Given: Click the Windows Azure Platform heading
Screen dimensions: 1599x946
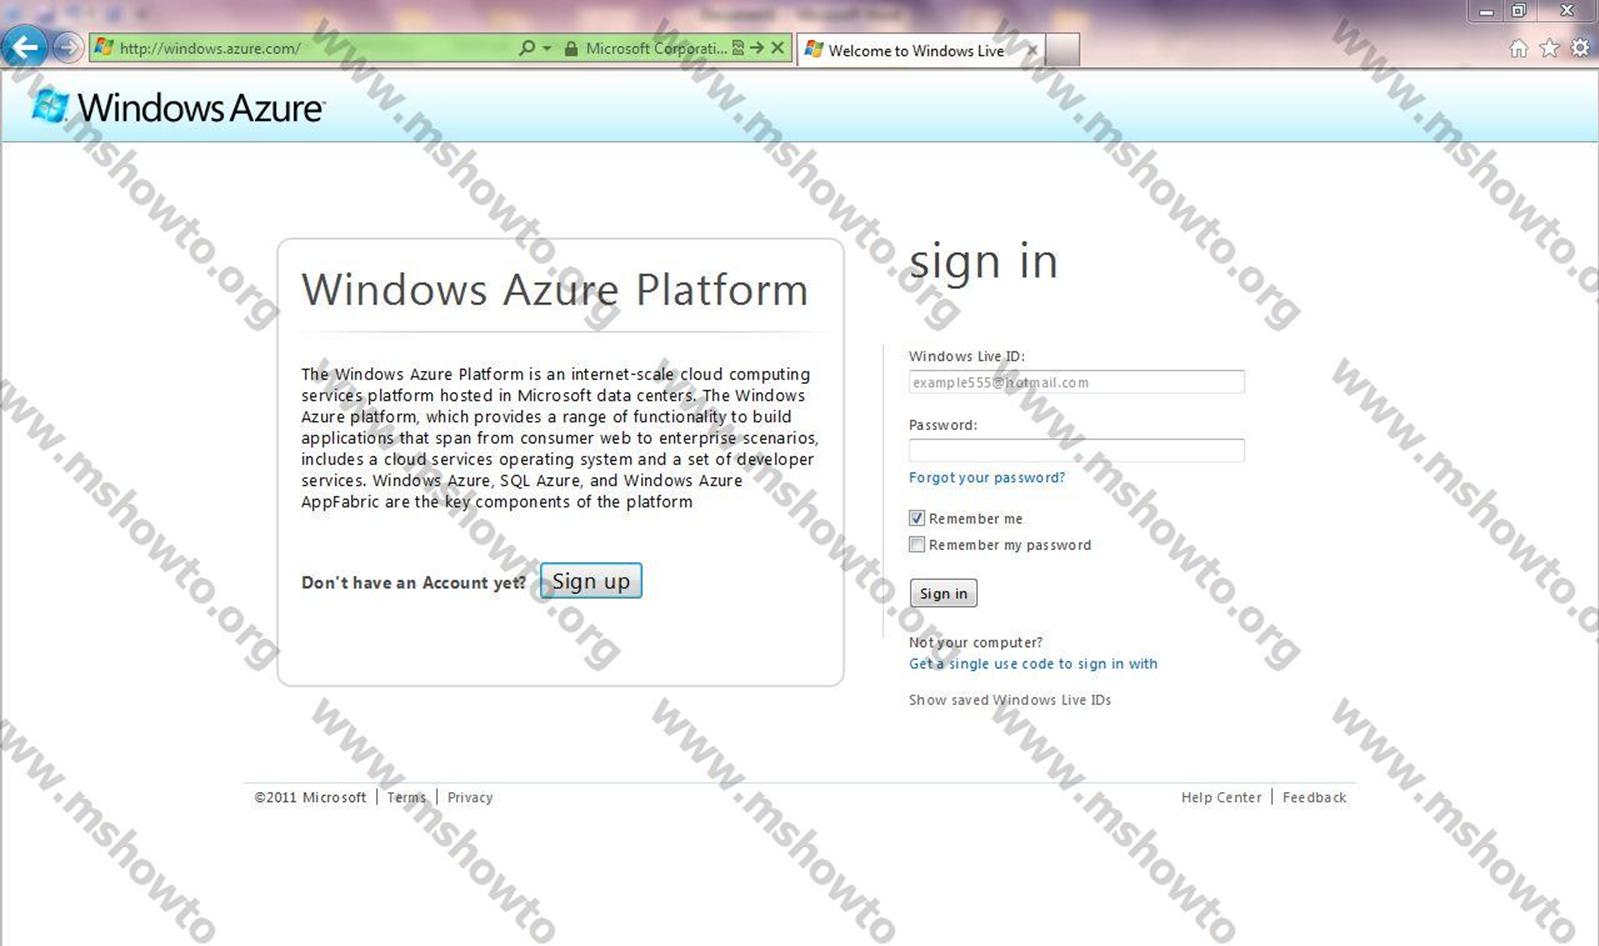Looking at the screenshot, I should click(555, 290).
